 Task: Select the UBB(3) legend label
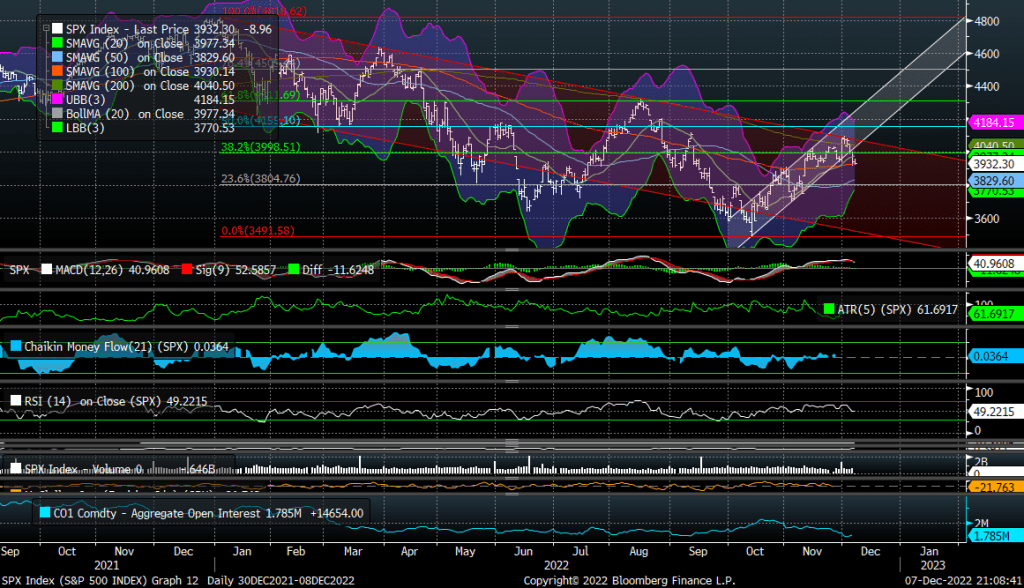pos(86,99)
